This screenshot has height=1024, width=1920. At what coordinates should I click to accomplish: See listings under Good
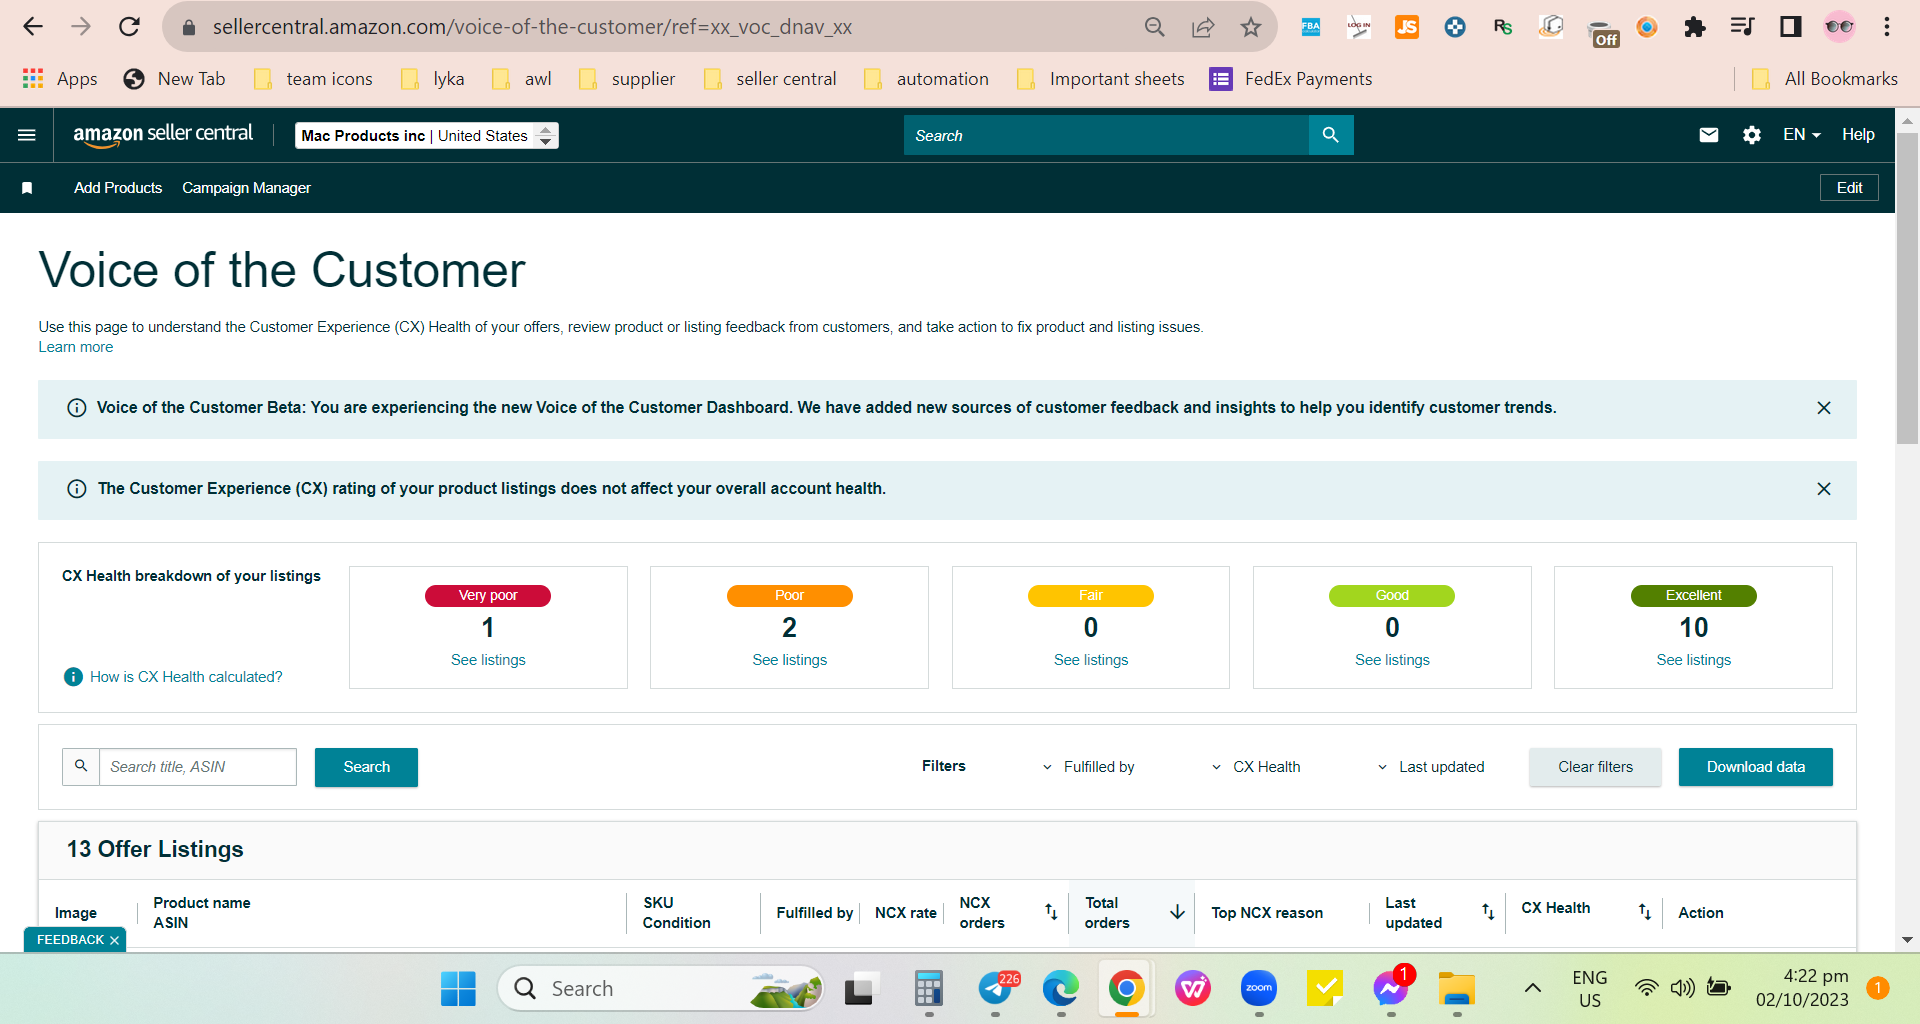pyautogui.click(x=1392, y=660)
